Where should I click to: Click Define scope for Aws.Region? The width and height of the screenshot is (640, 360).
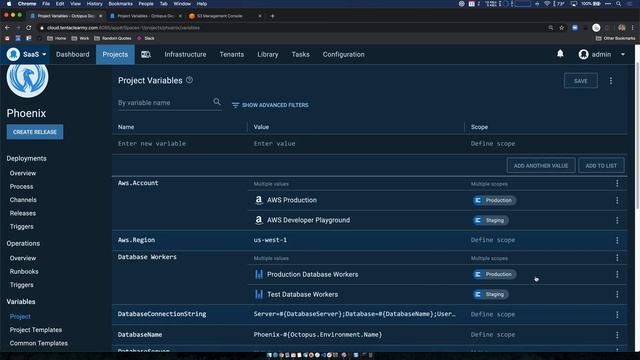coord(493,240)
